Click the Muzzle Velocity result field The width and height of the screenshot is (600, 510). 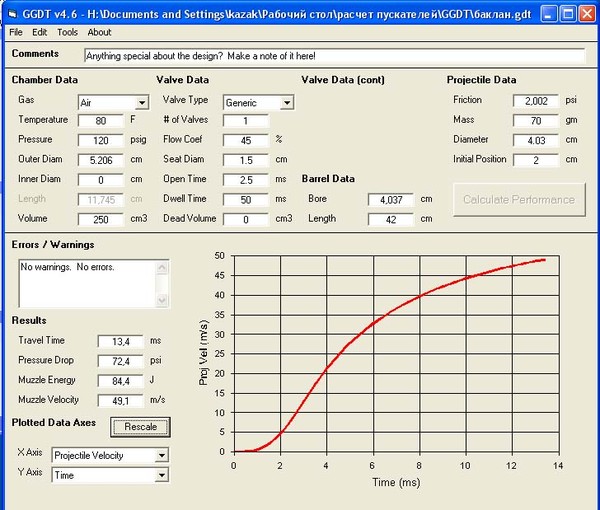[x=121, y=401]
